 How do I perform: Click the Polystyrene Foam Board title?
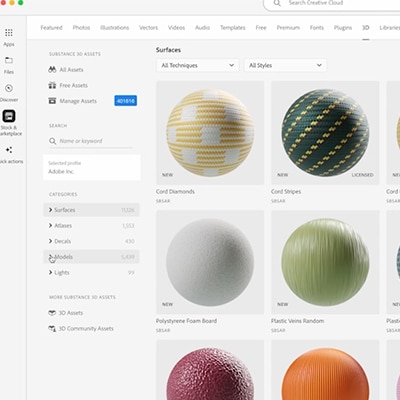[186, 321]
